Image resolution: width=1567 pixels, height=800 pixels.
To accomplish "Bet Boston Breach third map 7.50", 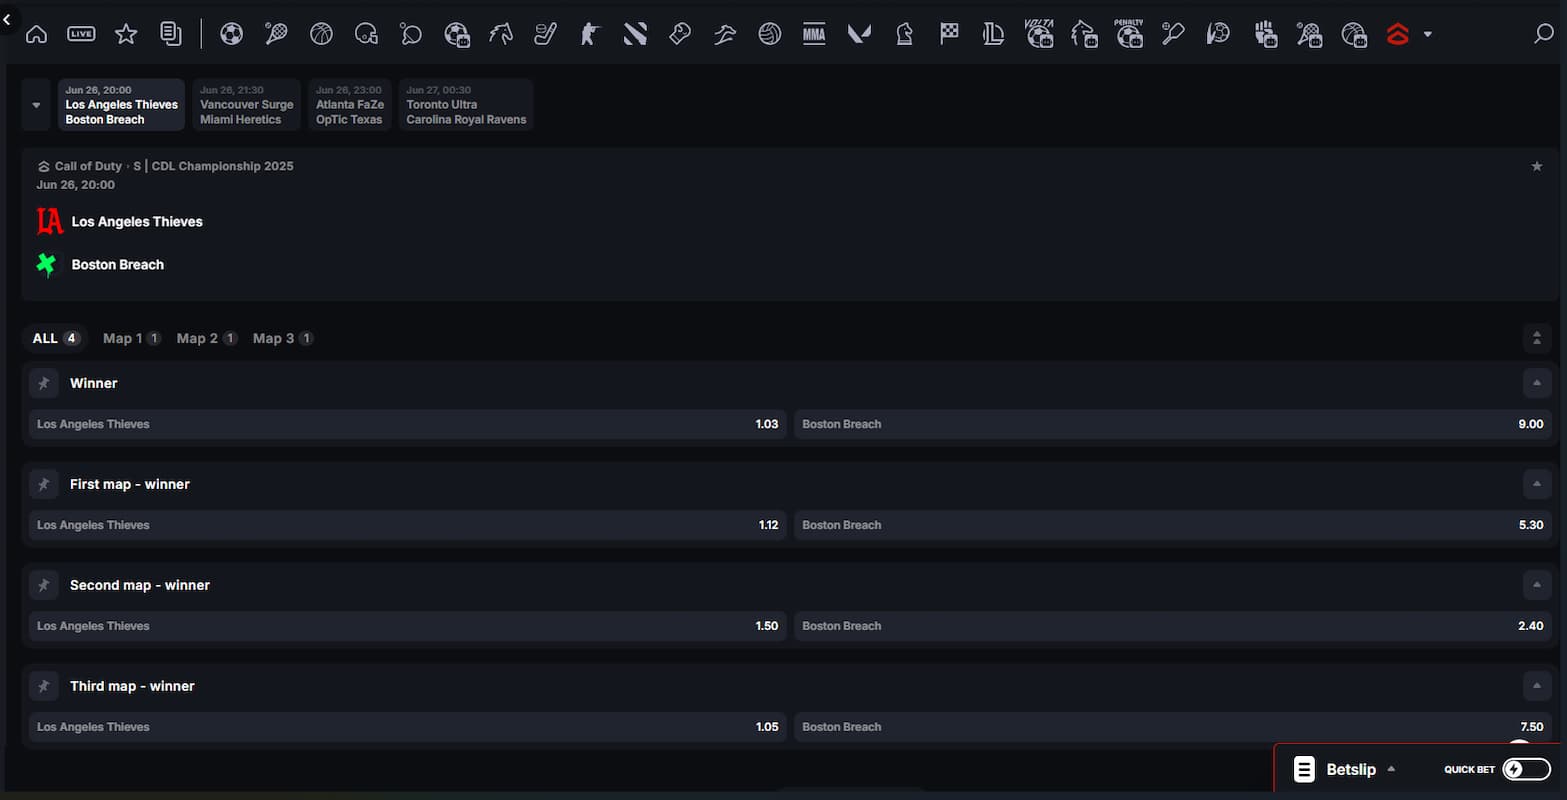I will 1173,727.
